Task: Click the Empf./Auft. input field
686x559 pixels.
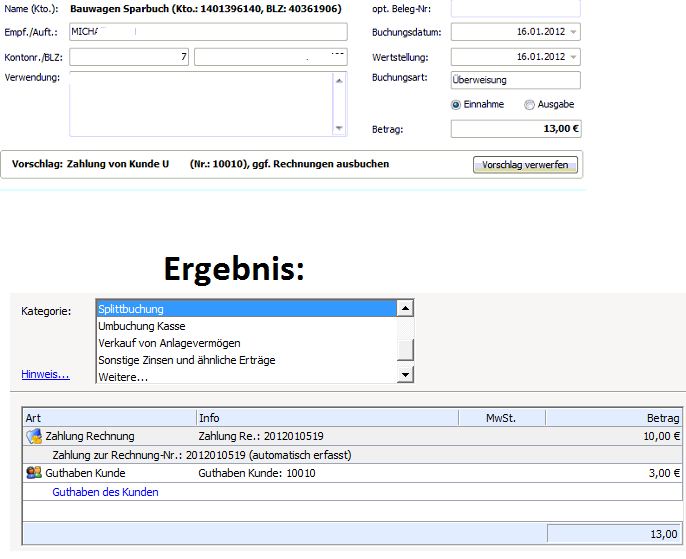Action: [208, 32]
